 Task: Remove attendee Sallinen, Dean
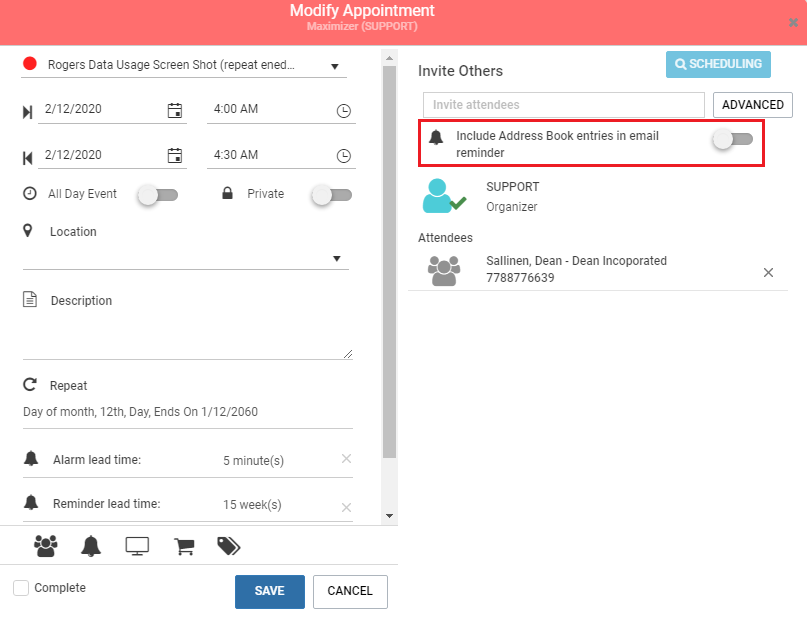click(768, 272)
